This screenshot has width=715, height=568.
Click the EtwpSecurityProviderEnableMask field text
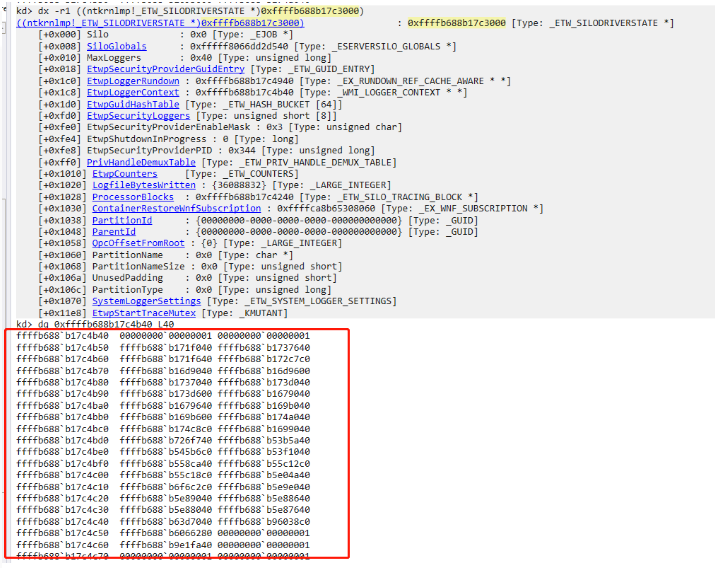click(x=168, y=127)
